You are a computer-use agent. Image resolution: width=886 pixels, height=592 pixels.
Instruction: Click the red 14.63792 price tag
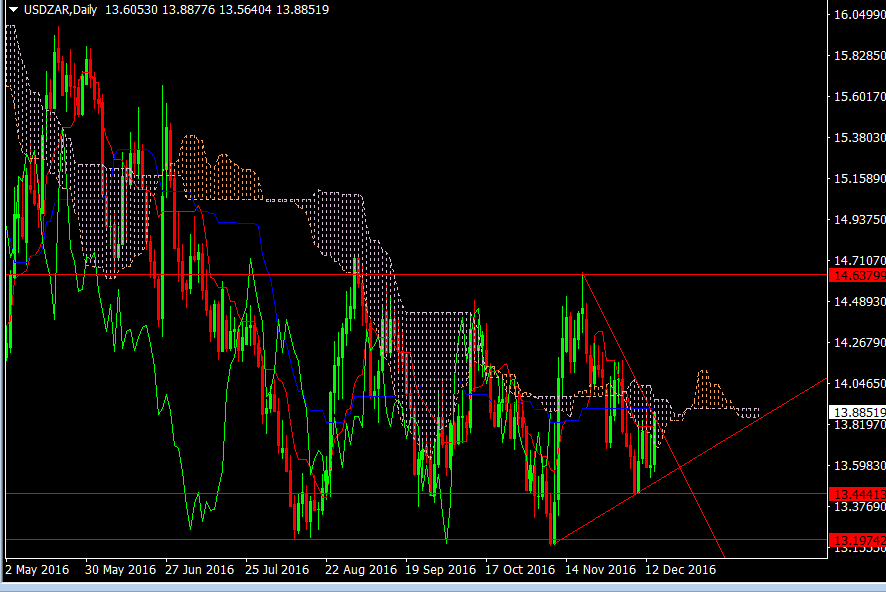point(858,275)
